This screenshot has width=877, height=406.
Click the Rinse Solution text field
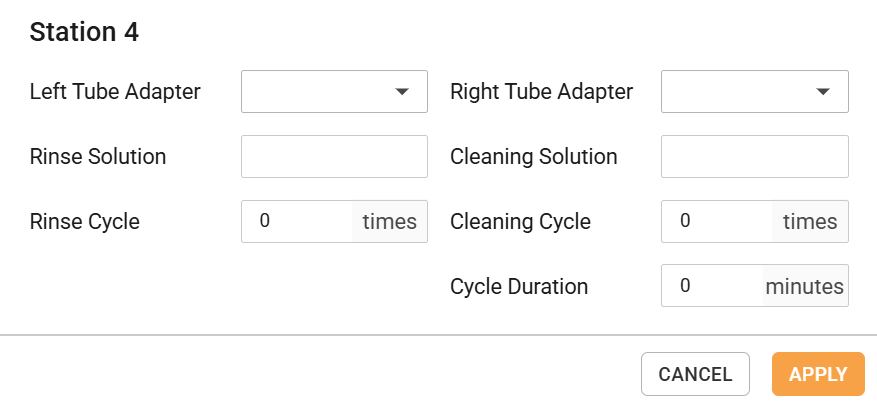tap(334, 157)
